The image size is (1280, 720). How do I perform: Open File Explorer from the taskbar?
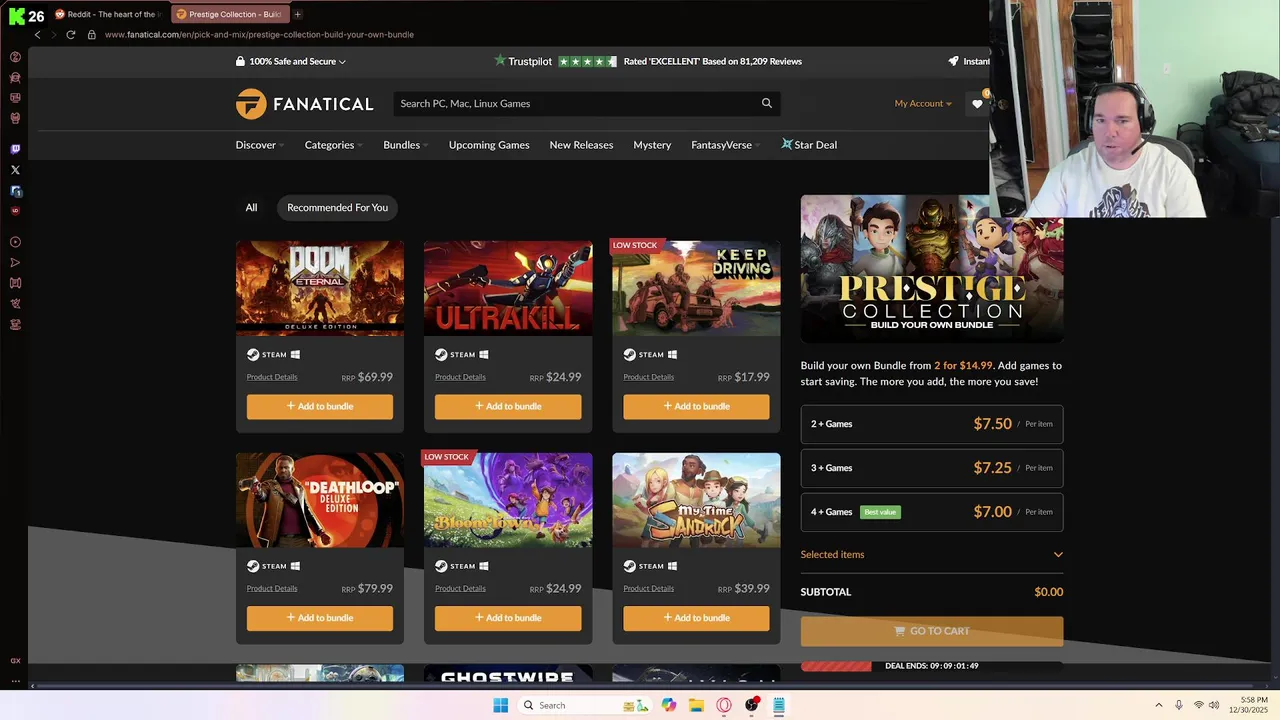pos(696,705)
